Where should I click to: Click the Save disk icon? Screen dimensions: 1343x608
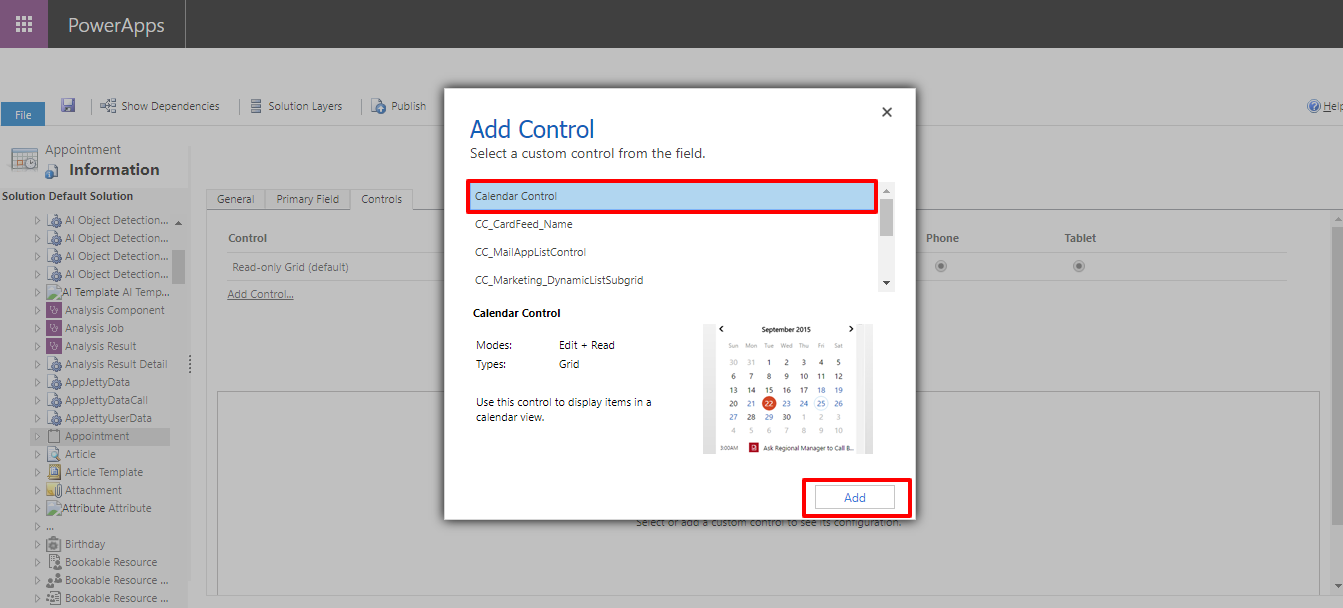point(68,105)
